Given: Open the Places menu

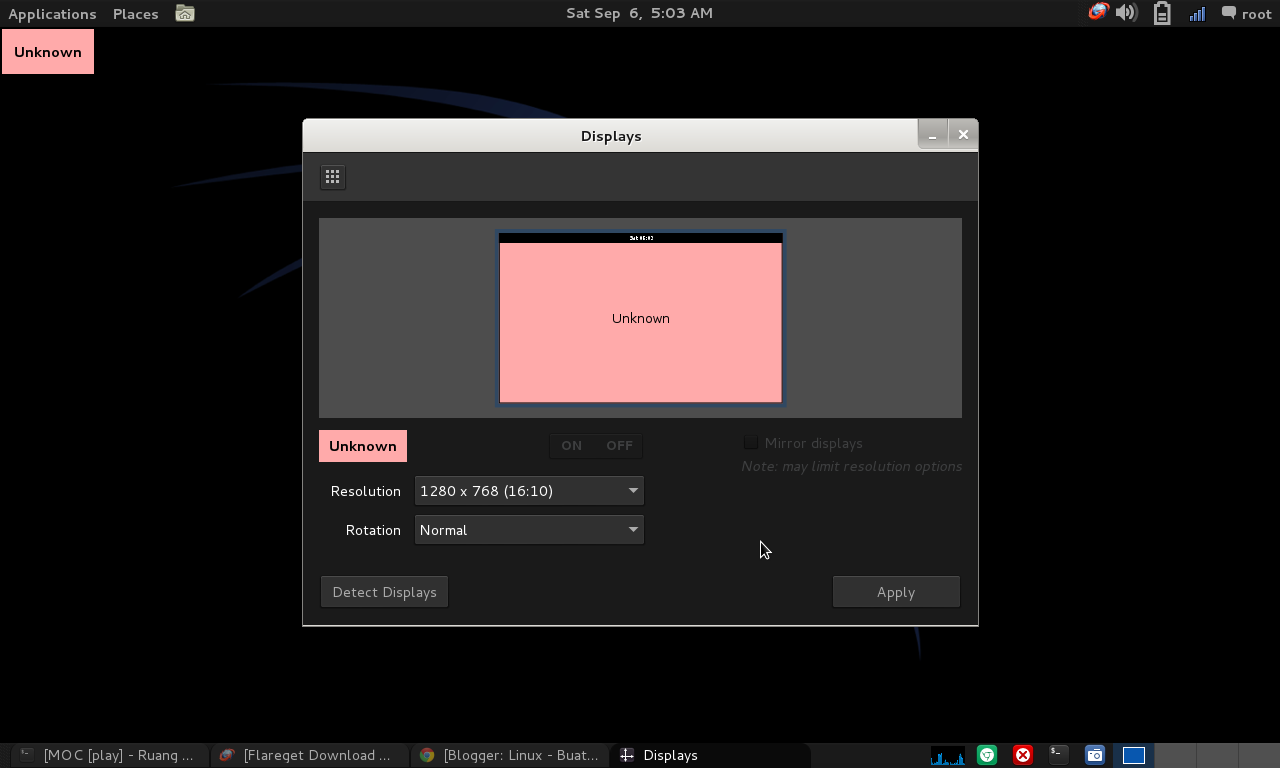Looking at the screenshot, I should click(x=135, y=14).
